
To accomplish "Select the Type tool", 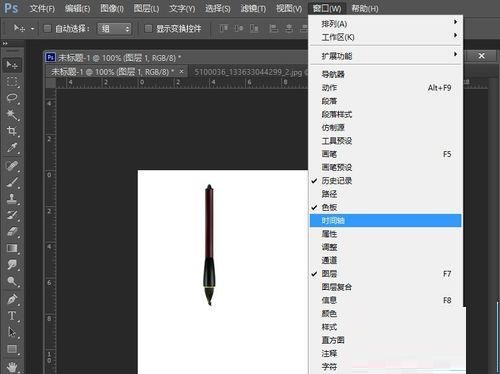I will tap(12, 316).
